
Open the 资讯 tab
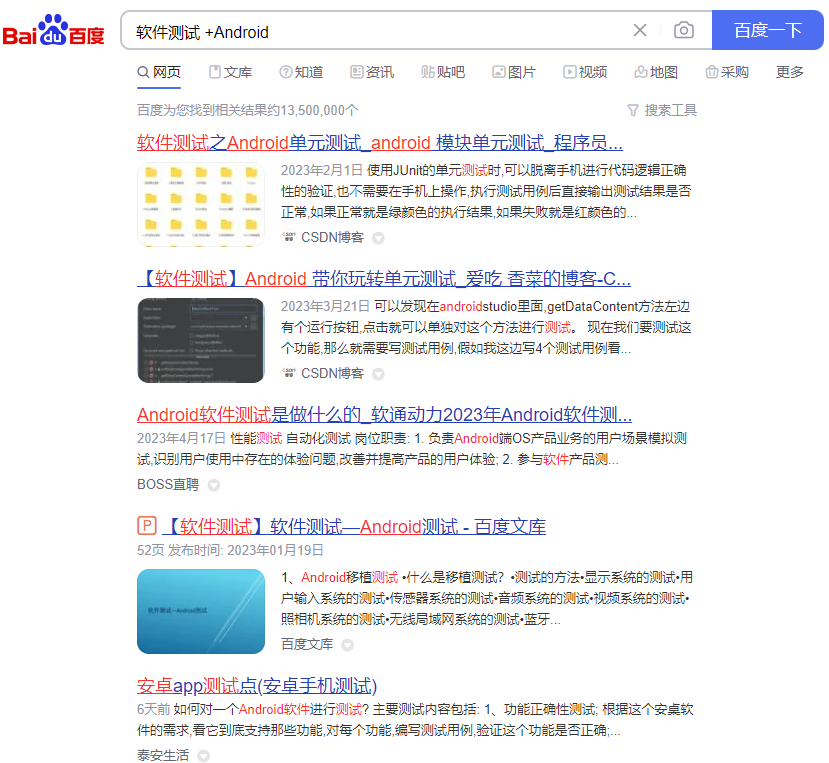coord(372,72)
